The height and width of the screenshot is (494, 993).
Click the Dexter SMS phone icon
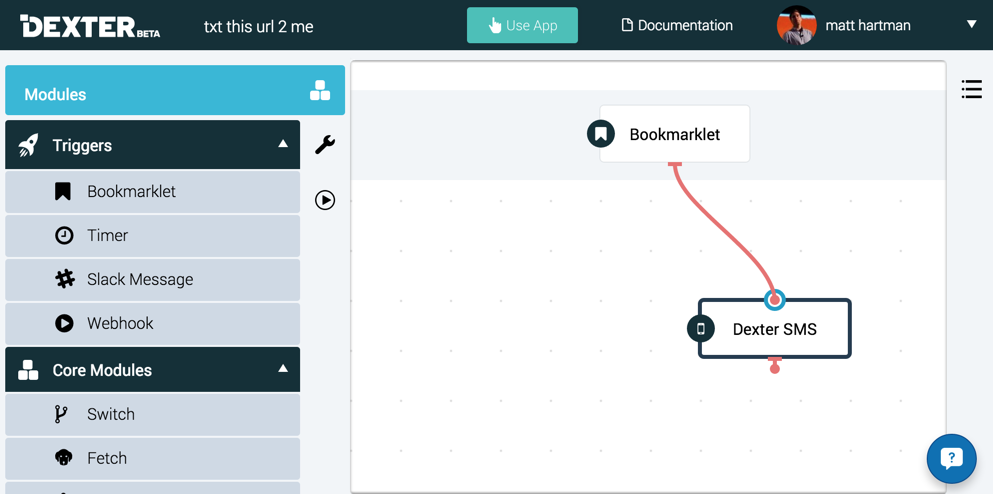tap(701, 329)
